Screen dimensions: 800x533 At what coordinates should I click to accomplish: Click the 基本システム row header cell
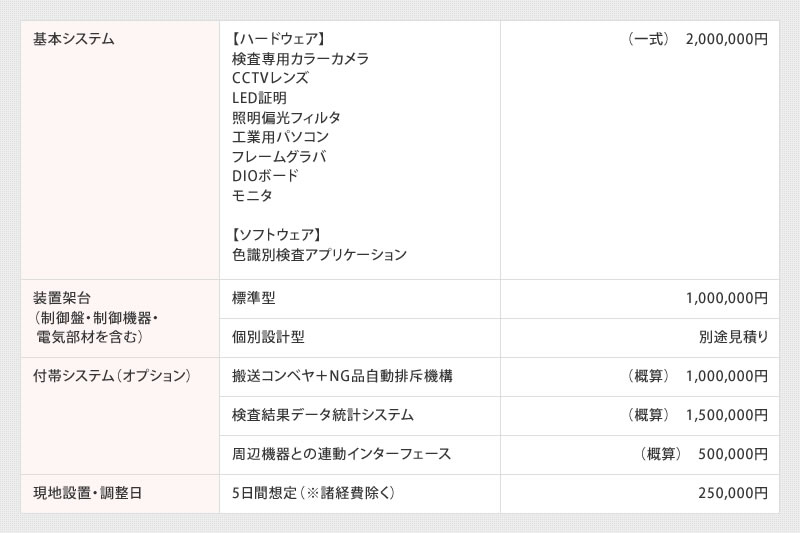[x=120, y=150]
